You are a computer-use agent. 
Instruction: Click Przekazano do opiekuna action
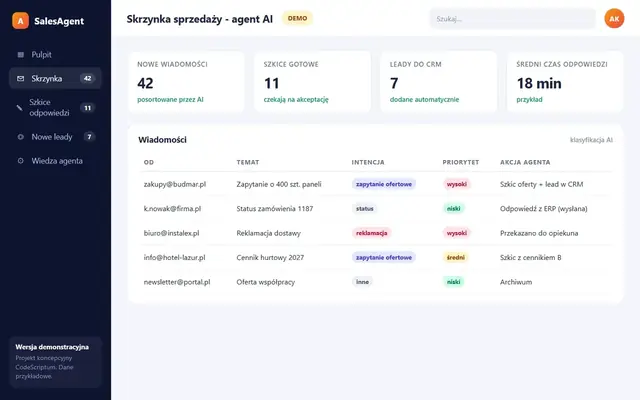click(x=539, y=233)
